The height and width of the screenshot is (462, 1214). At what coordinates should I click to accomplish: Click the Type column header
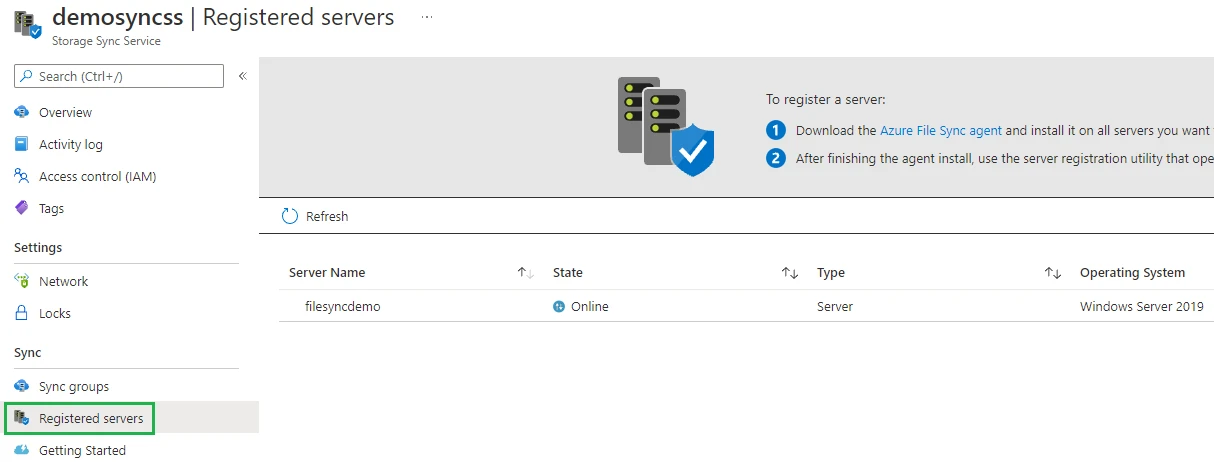[831, 273]
